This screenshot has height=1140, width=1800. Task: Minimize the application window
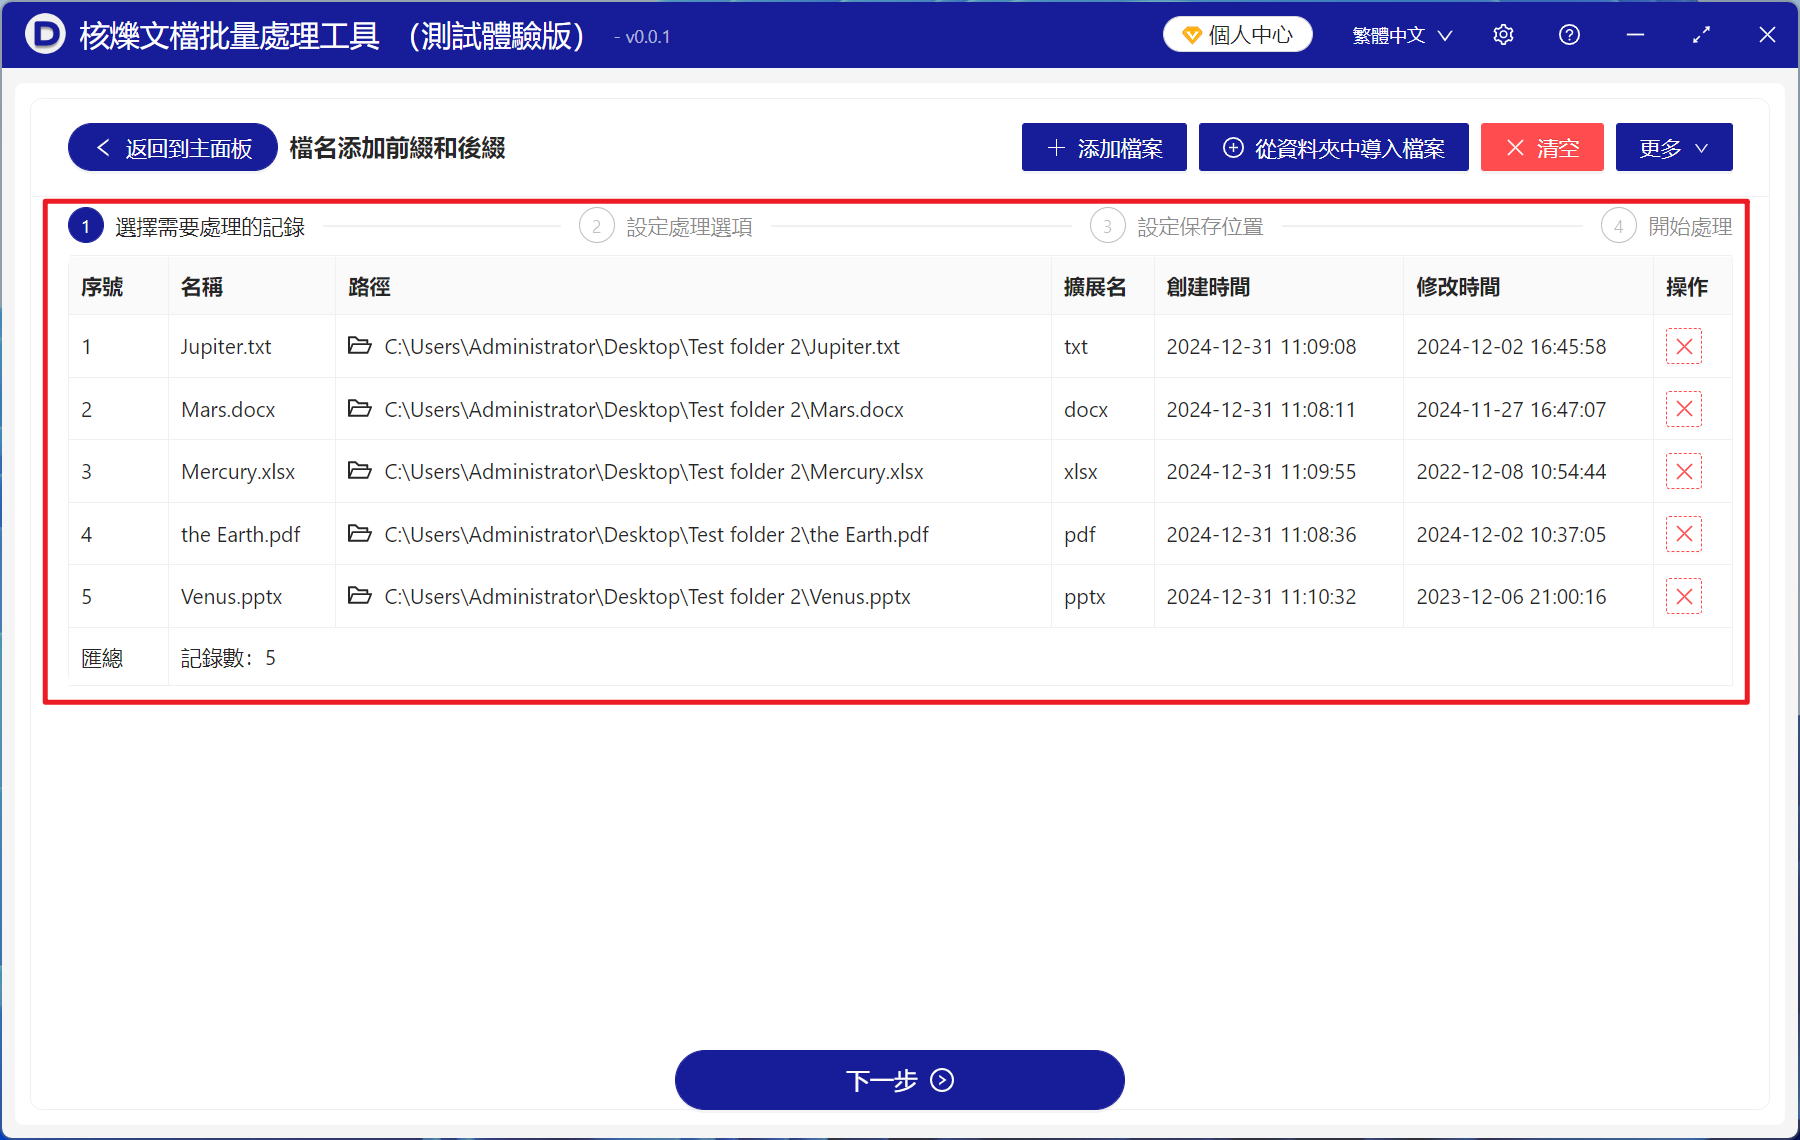click(1635, 35)
